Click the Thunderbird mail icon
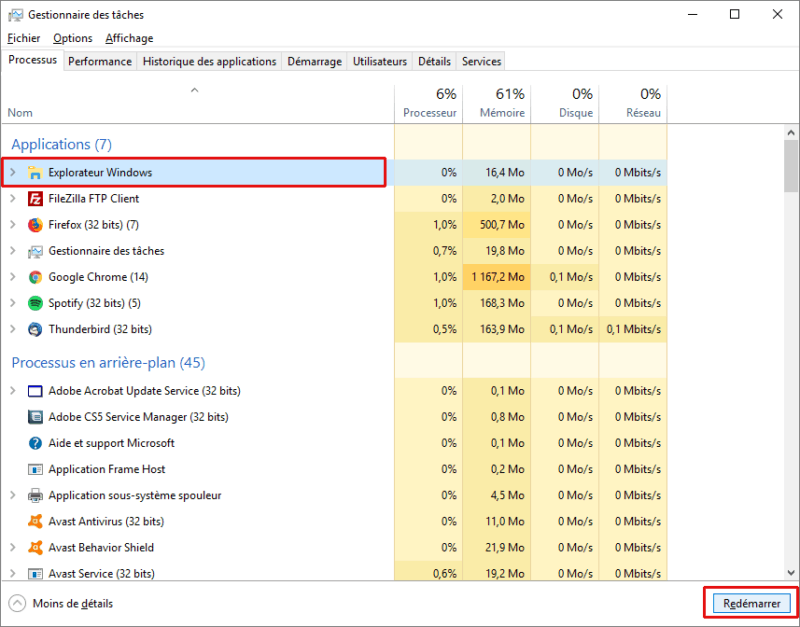The height and width of the screenshot is (627, 800). pos(36,329)
